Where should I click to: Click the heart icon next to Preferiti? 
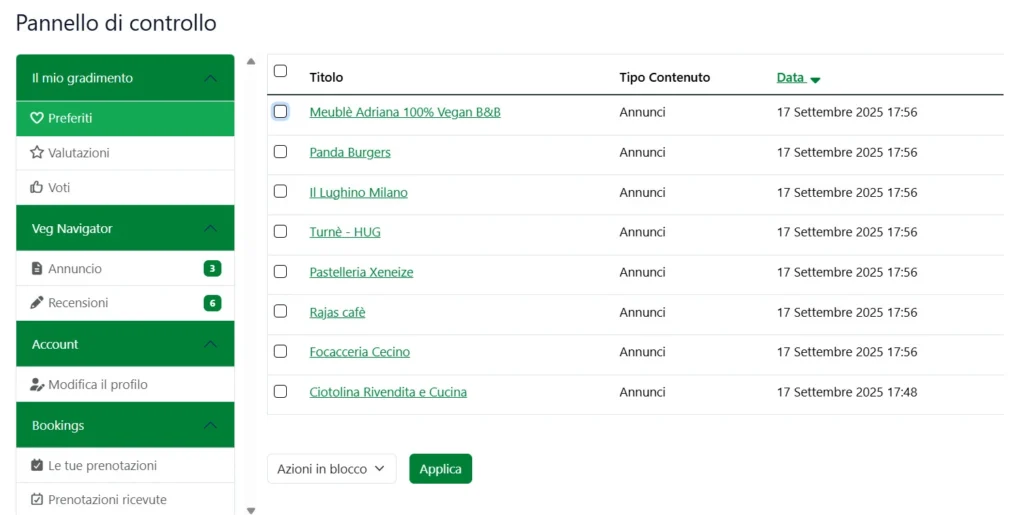coord(37,118)
